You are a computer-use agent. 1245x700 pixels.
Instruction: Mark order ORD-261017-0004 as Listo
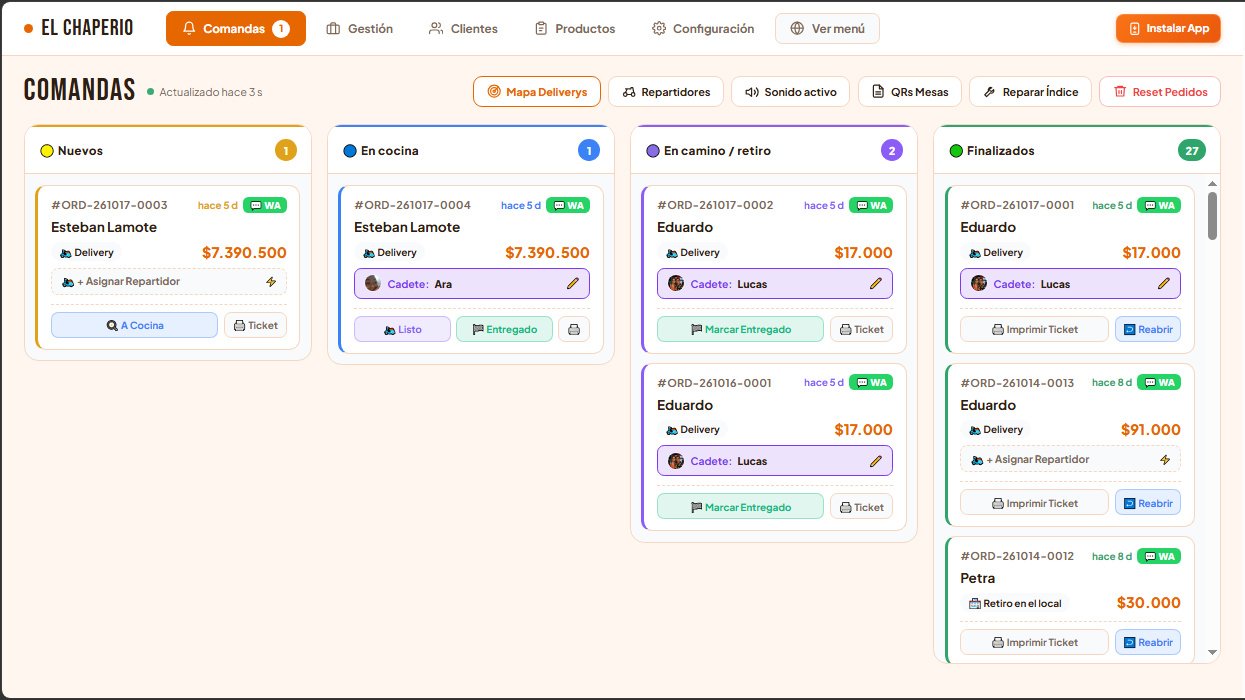[402, 329]
